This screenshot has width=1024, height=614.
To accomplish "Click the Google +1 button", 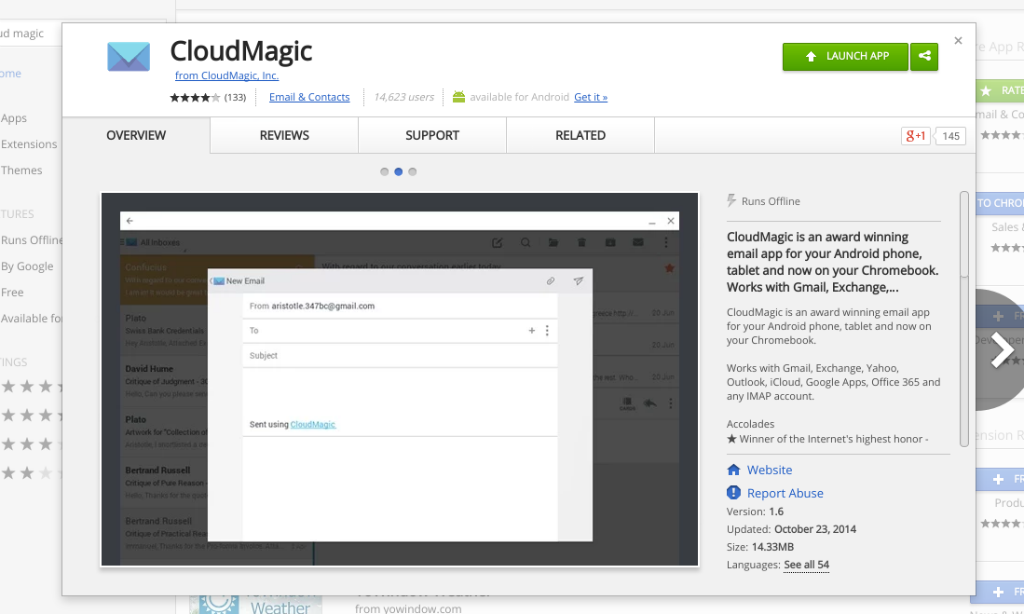I will tap(915, 136).
